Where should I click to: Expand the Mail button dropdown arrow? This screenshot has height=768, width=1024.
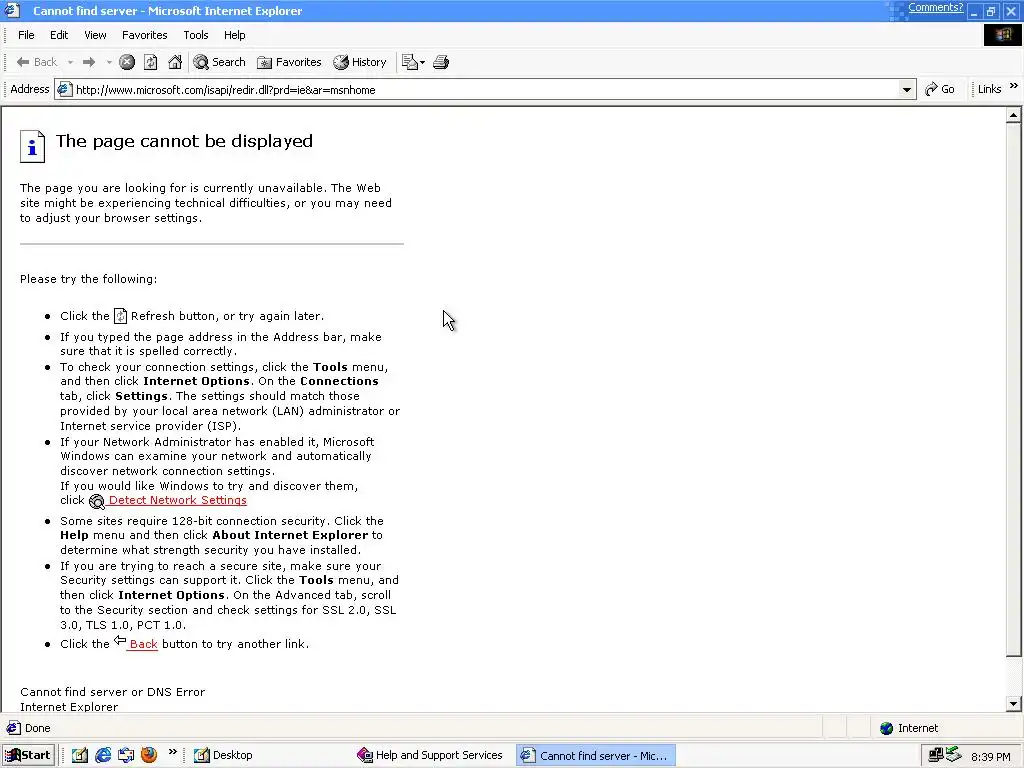[x=423, y=63]
